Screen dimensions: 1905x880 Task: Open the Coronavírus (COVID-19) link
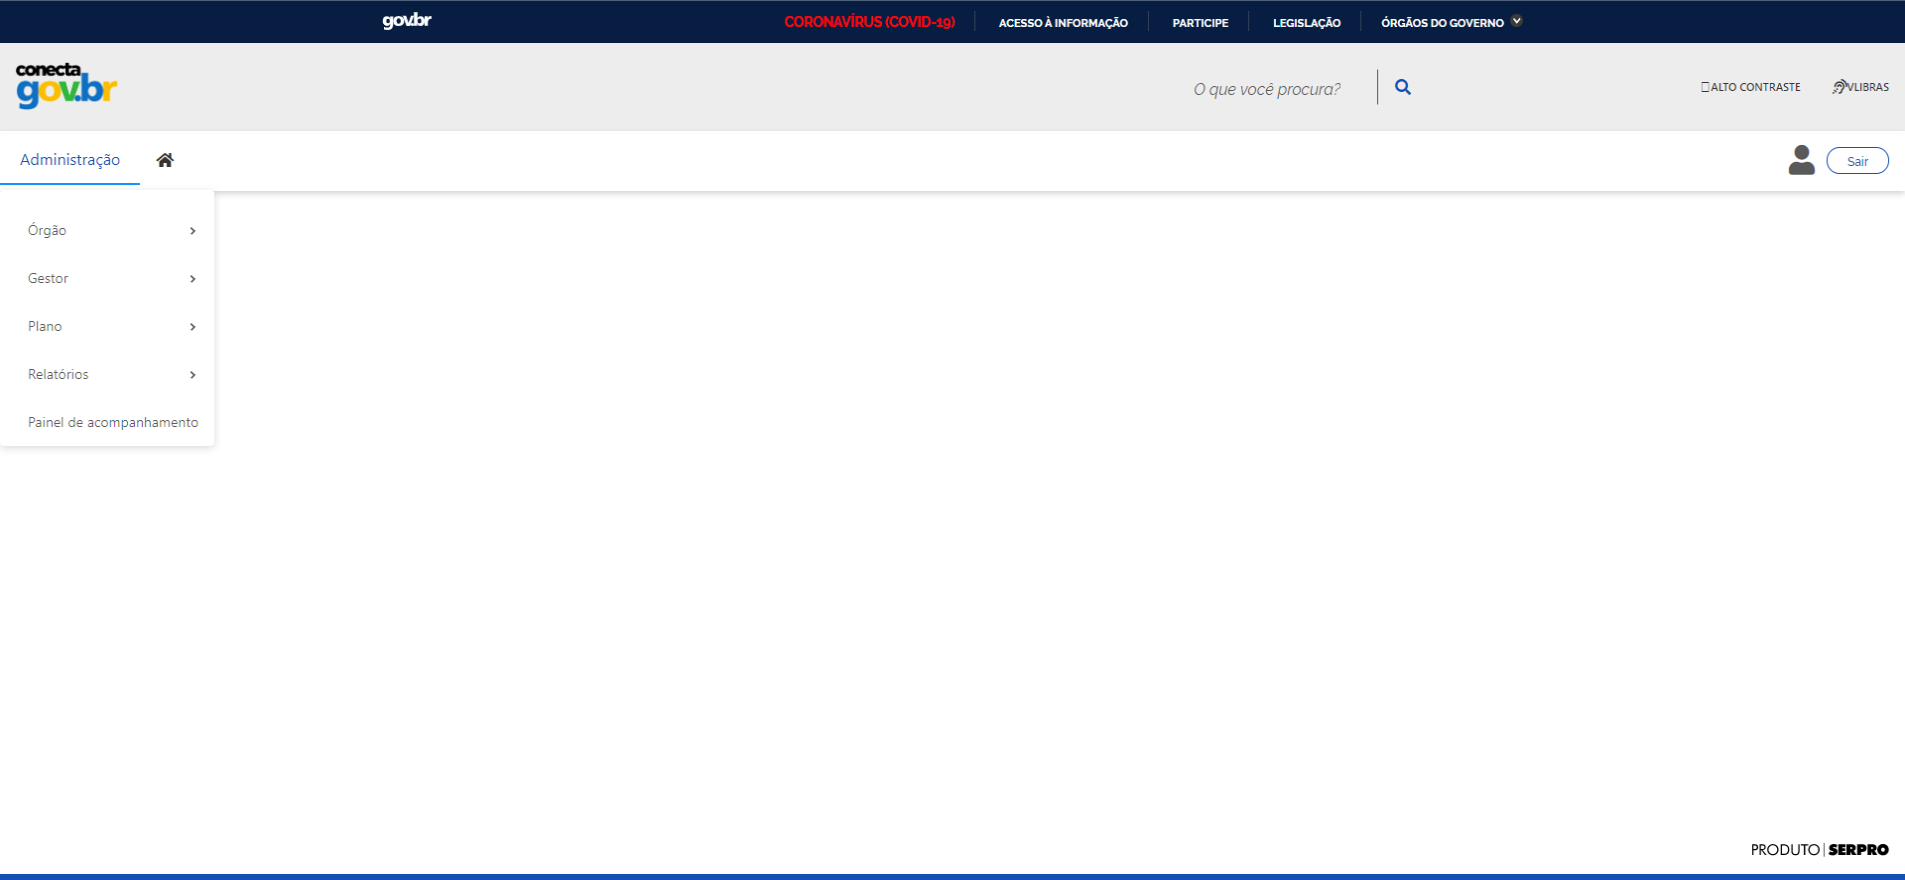[869, 22]
